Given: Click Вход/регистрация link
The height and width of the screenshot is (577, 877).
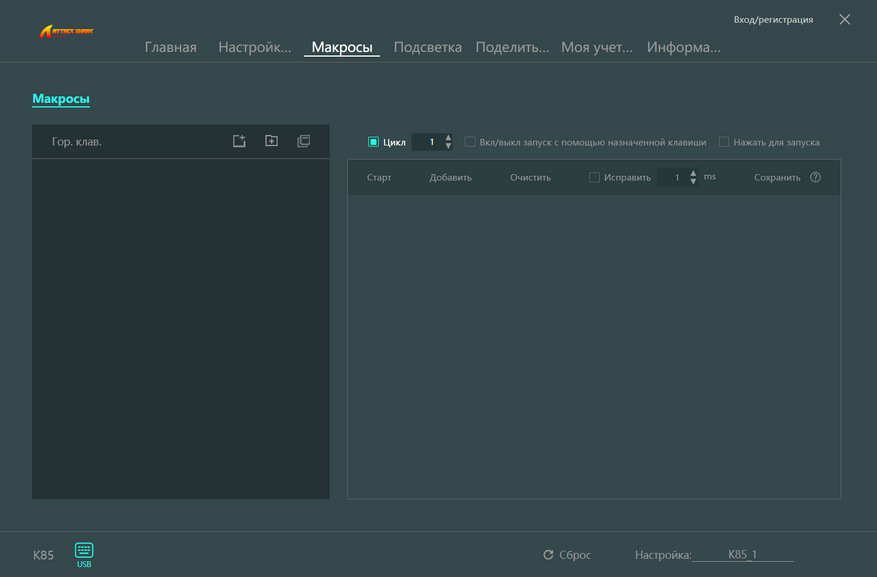Looking at the screenshot, I should click(774, 20).
